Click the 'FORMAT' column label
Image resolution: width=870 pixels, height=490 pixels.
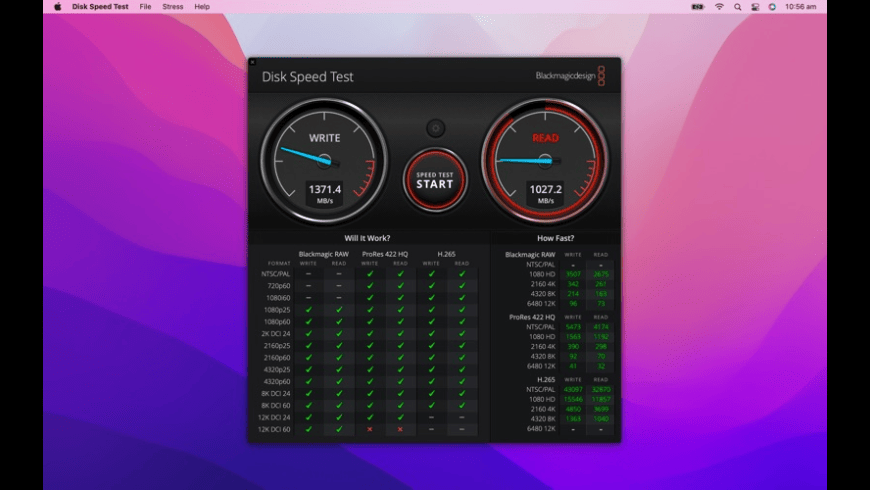point(279,264)
